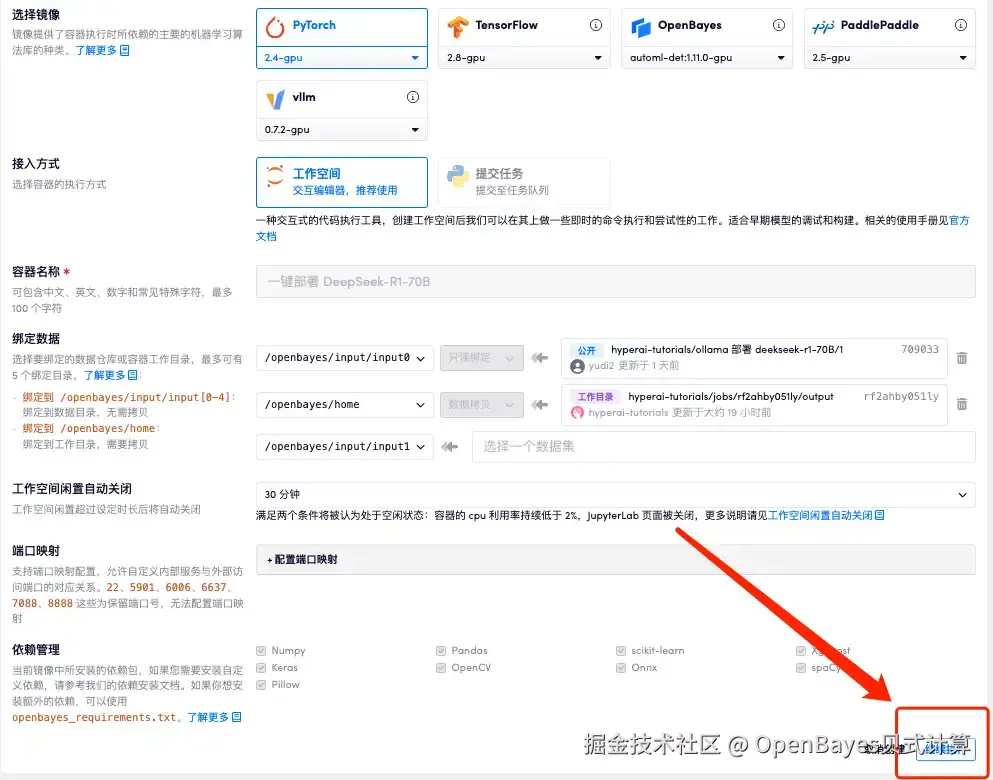Open the 30 分钟 idle shutdown dropdown
This screenshot has width=993, height=780.
(x=616, y=494)
